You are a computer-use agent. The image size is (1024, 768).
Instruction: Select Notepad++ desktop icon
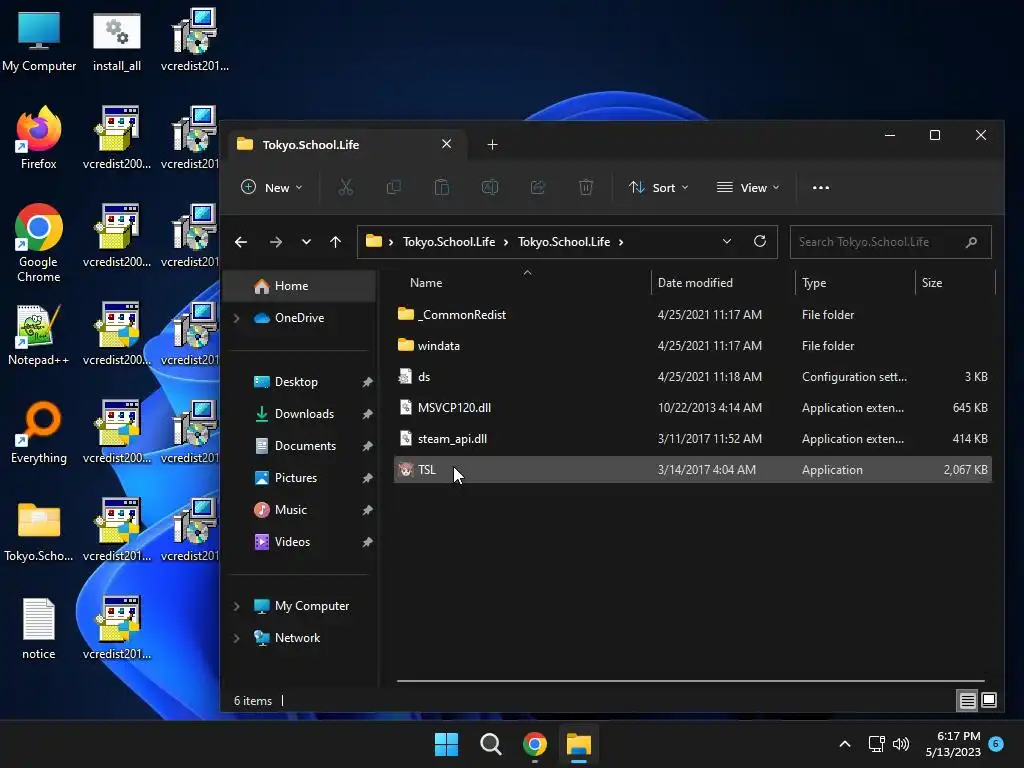tap(39, 334)
